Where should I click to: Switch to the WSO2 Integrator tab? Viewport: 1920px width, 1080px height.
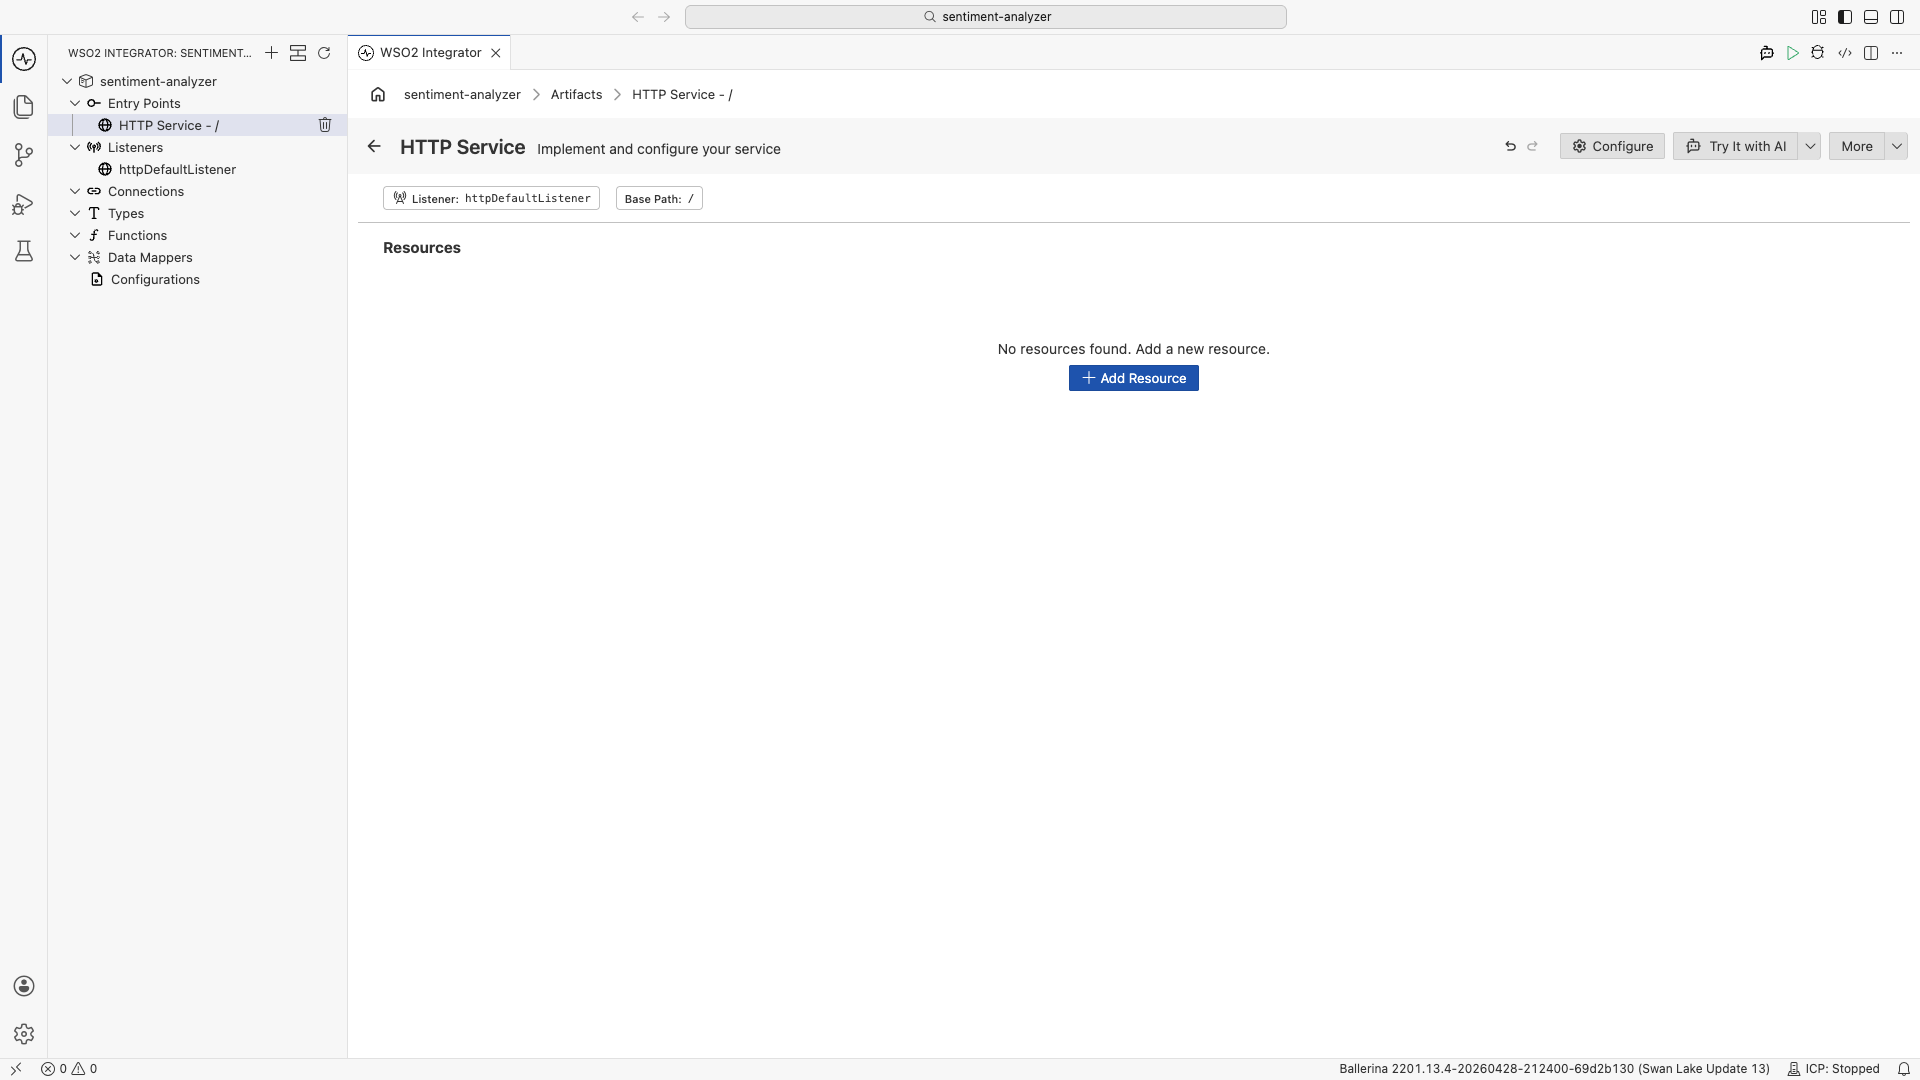[430, 53]
